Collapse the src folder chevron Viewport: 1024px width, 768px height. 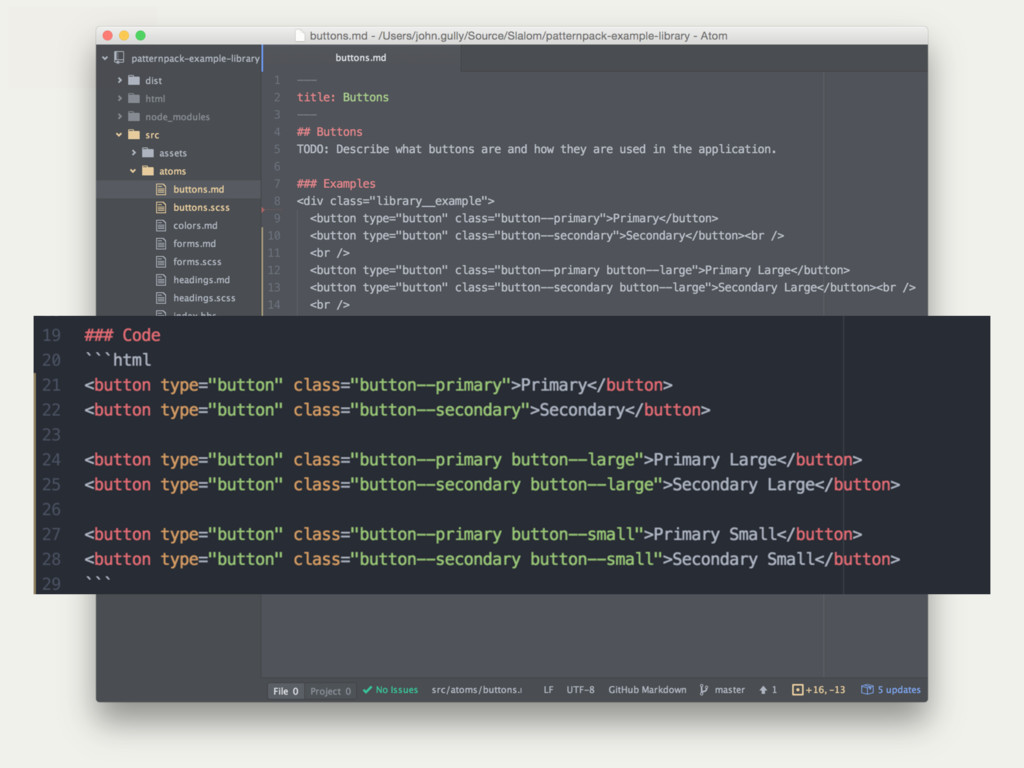119,135
